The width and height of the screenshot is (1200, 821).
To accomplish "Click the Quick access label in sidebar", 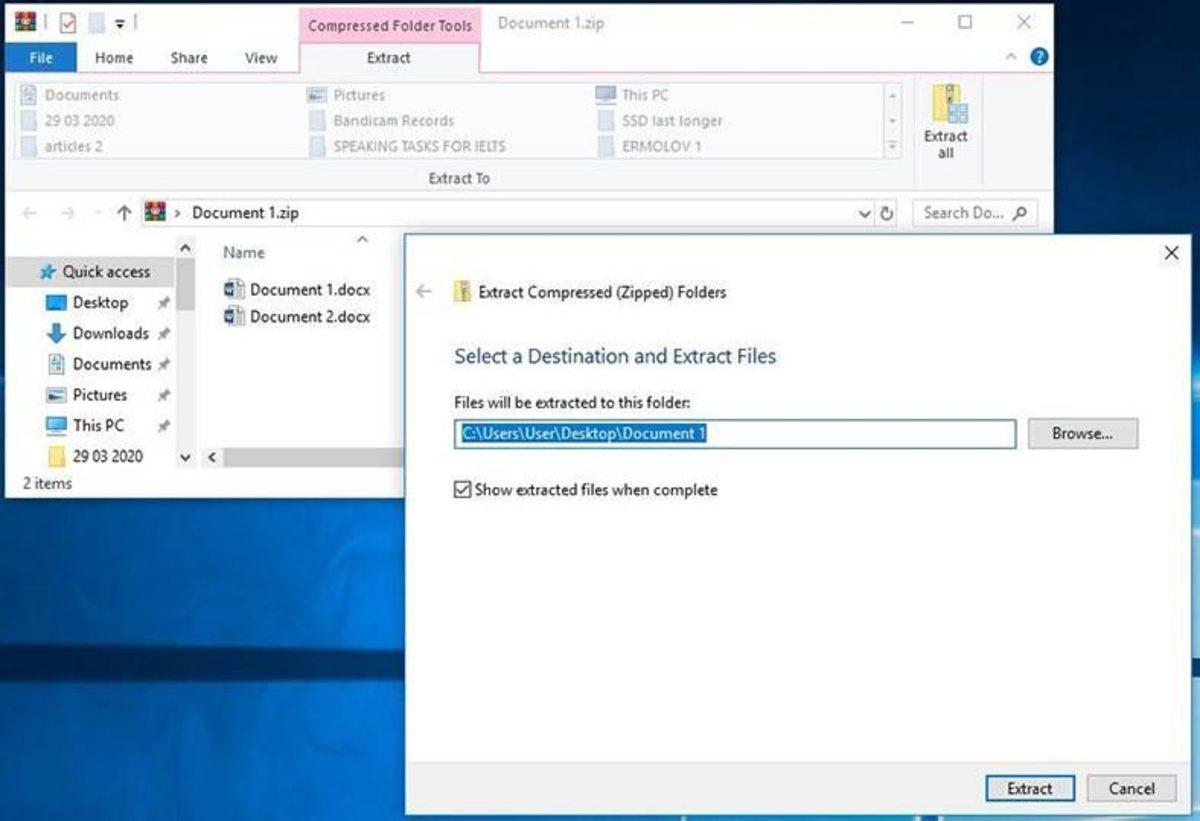I will tap(106, 271).
